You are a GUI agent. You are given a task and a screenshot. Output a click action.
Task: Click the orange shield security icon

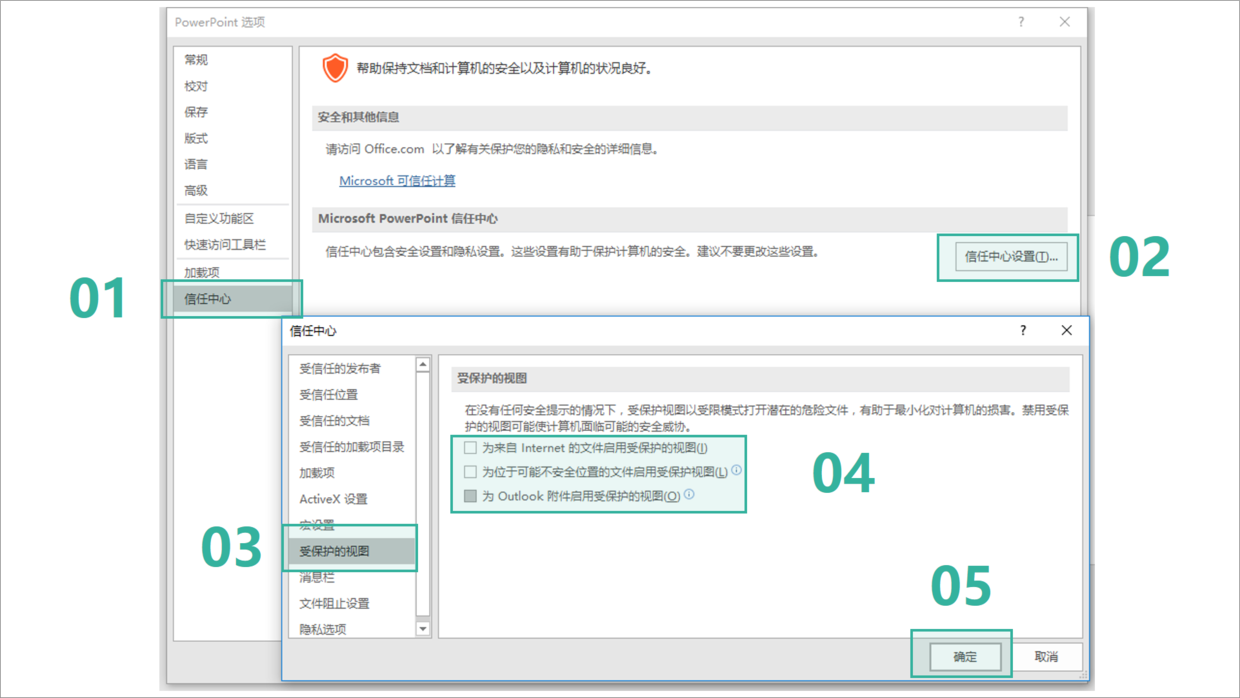point(335,68)
